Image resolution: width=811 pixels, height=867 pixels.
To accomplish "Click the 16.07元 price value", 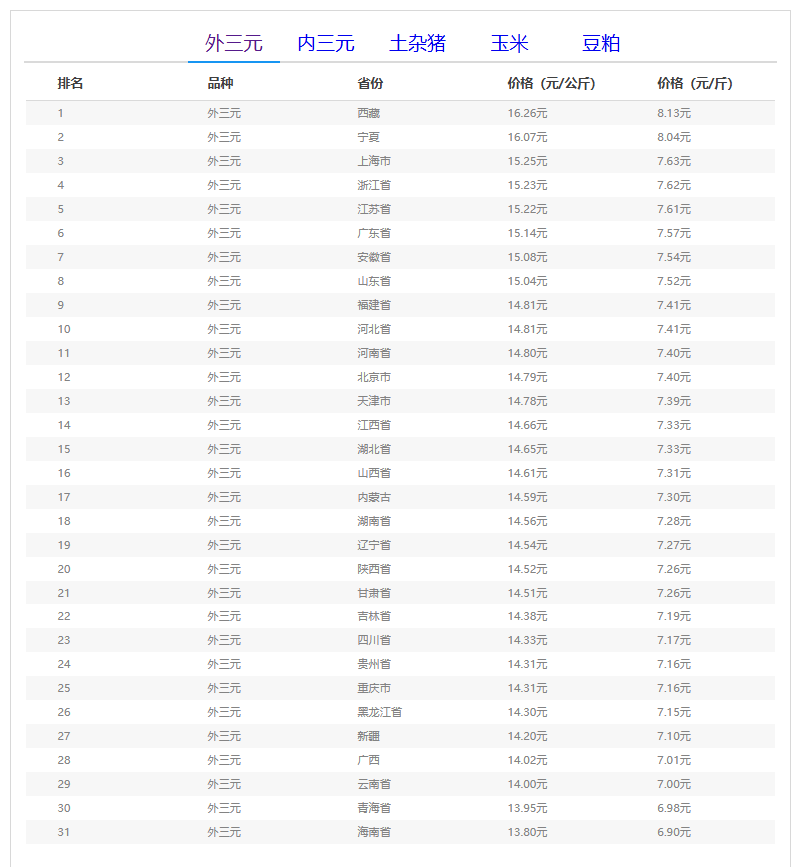I will click(527, 137).
